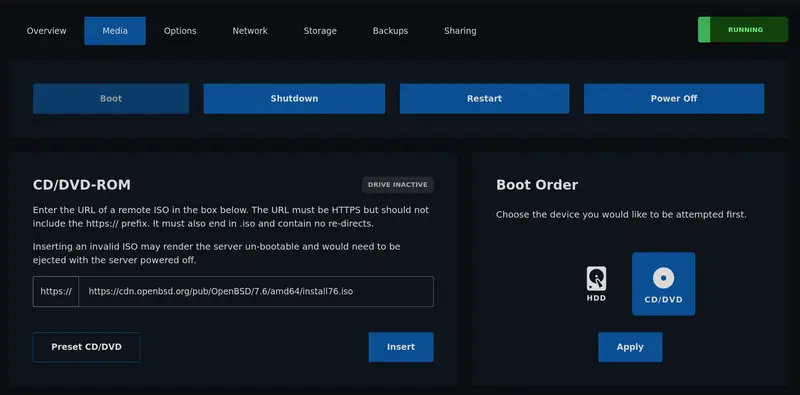
Task: Open the Options tab
Action: (x=180, y=31)
